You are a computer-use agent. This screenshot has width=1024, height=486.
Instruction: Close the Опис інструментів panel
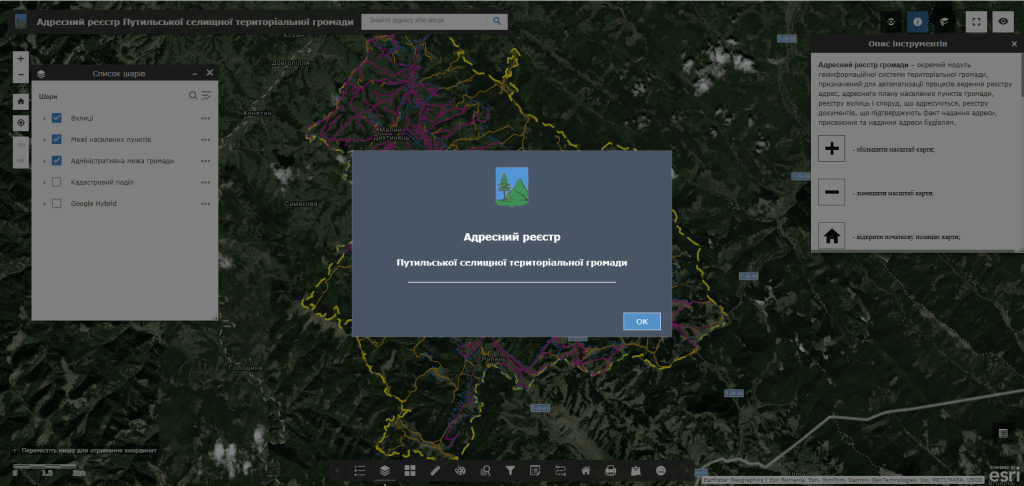[1014, 44]
